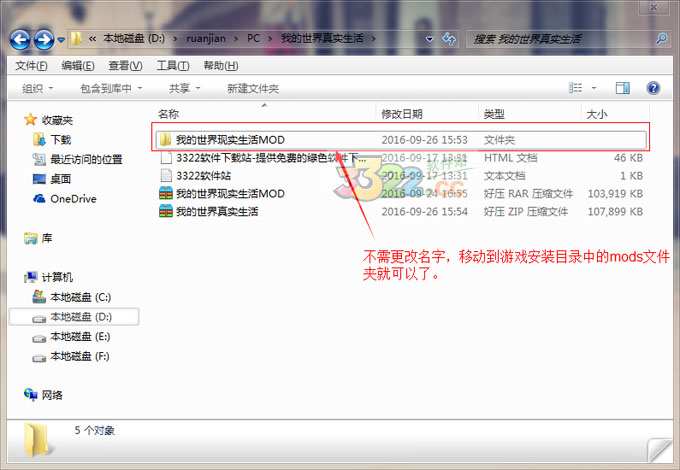Image resolution: width=680 pixels, height=470 pixels.
Task: Click the 107,899 KB size value
Action: 615,212
